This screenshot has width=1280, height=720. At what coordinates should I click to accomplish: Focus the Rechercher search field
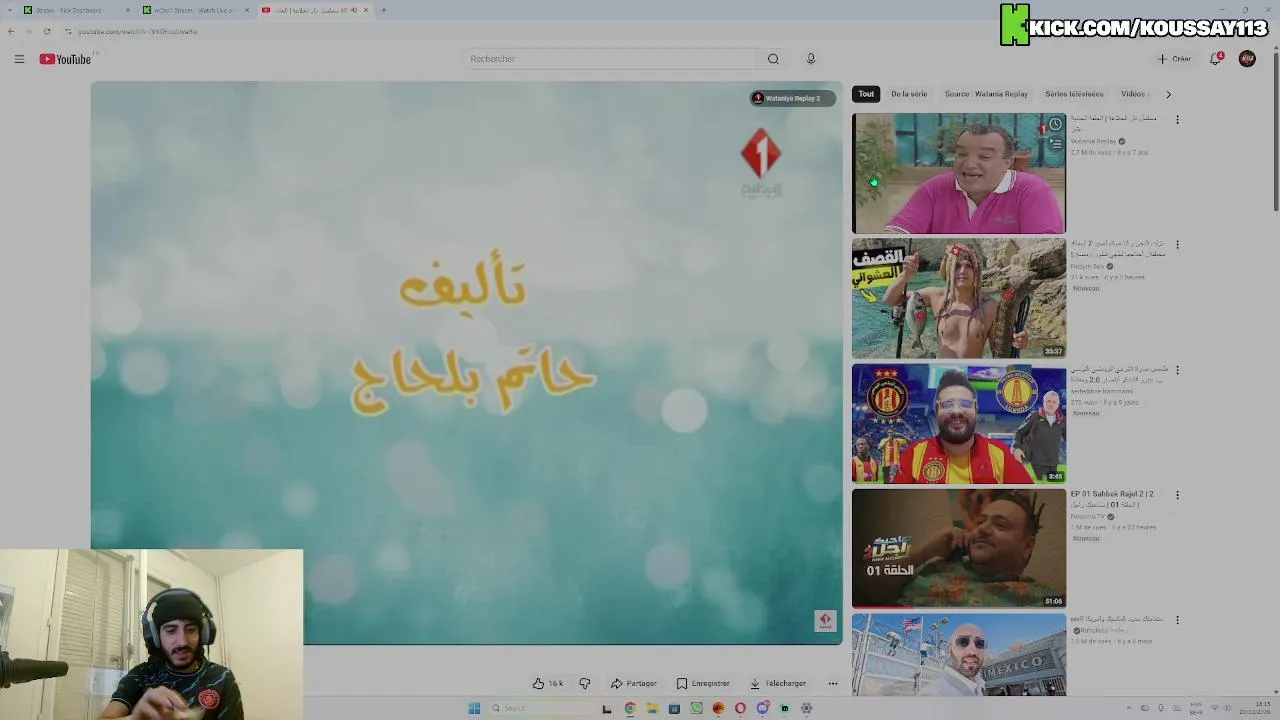pyautogui.click(x=610, y=59)
